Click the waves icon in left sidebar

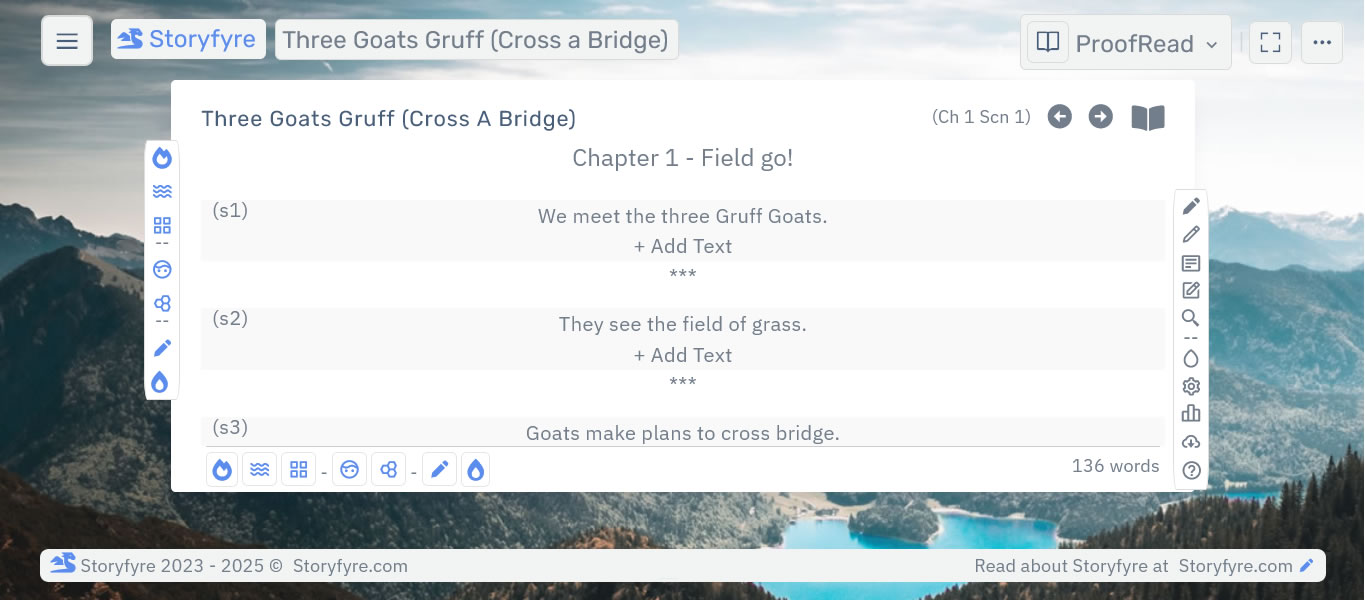click(x=162, y=191)
